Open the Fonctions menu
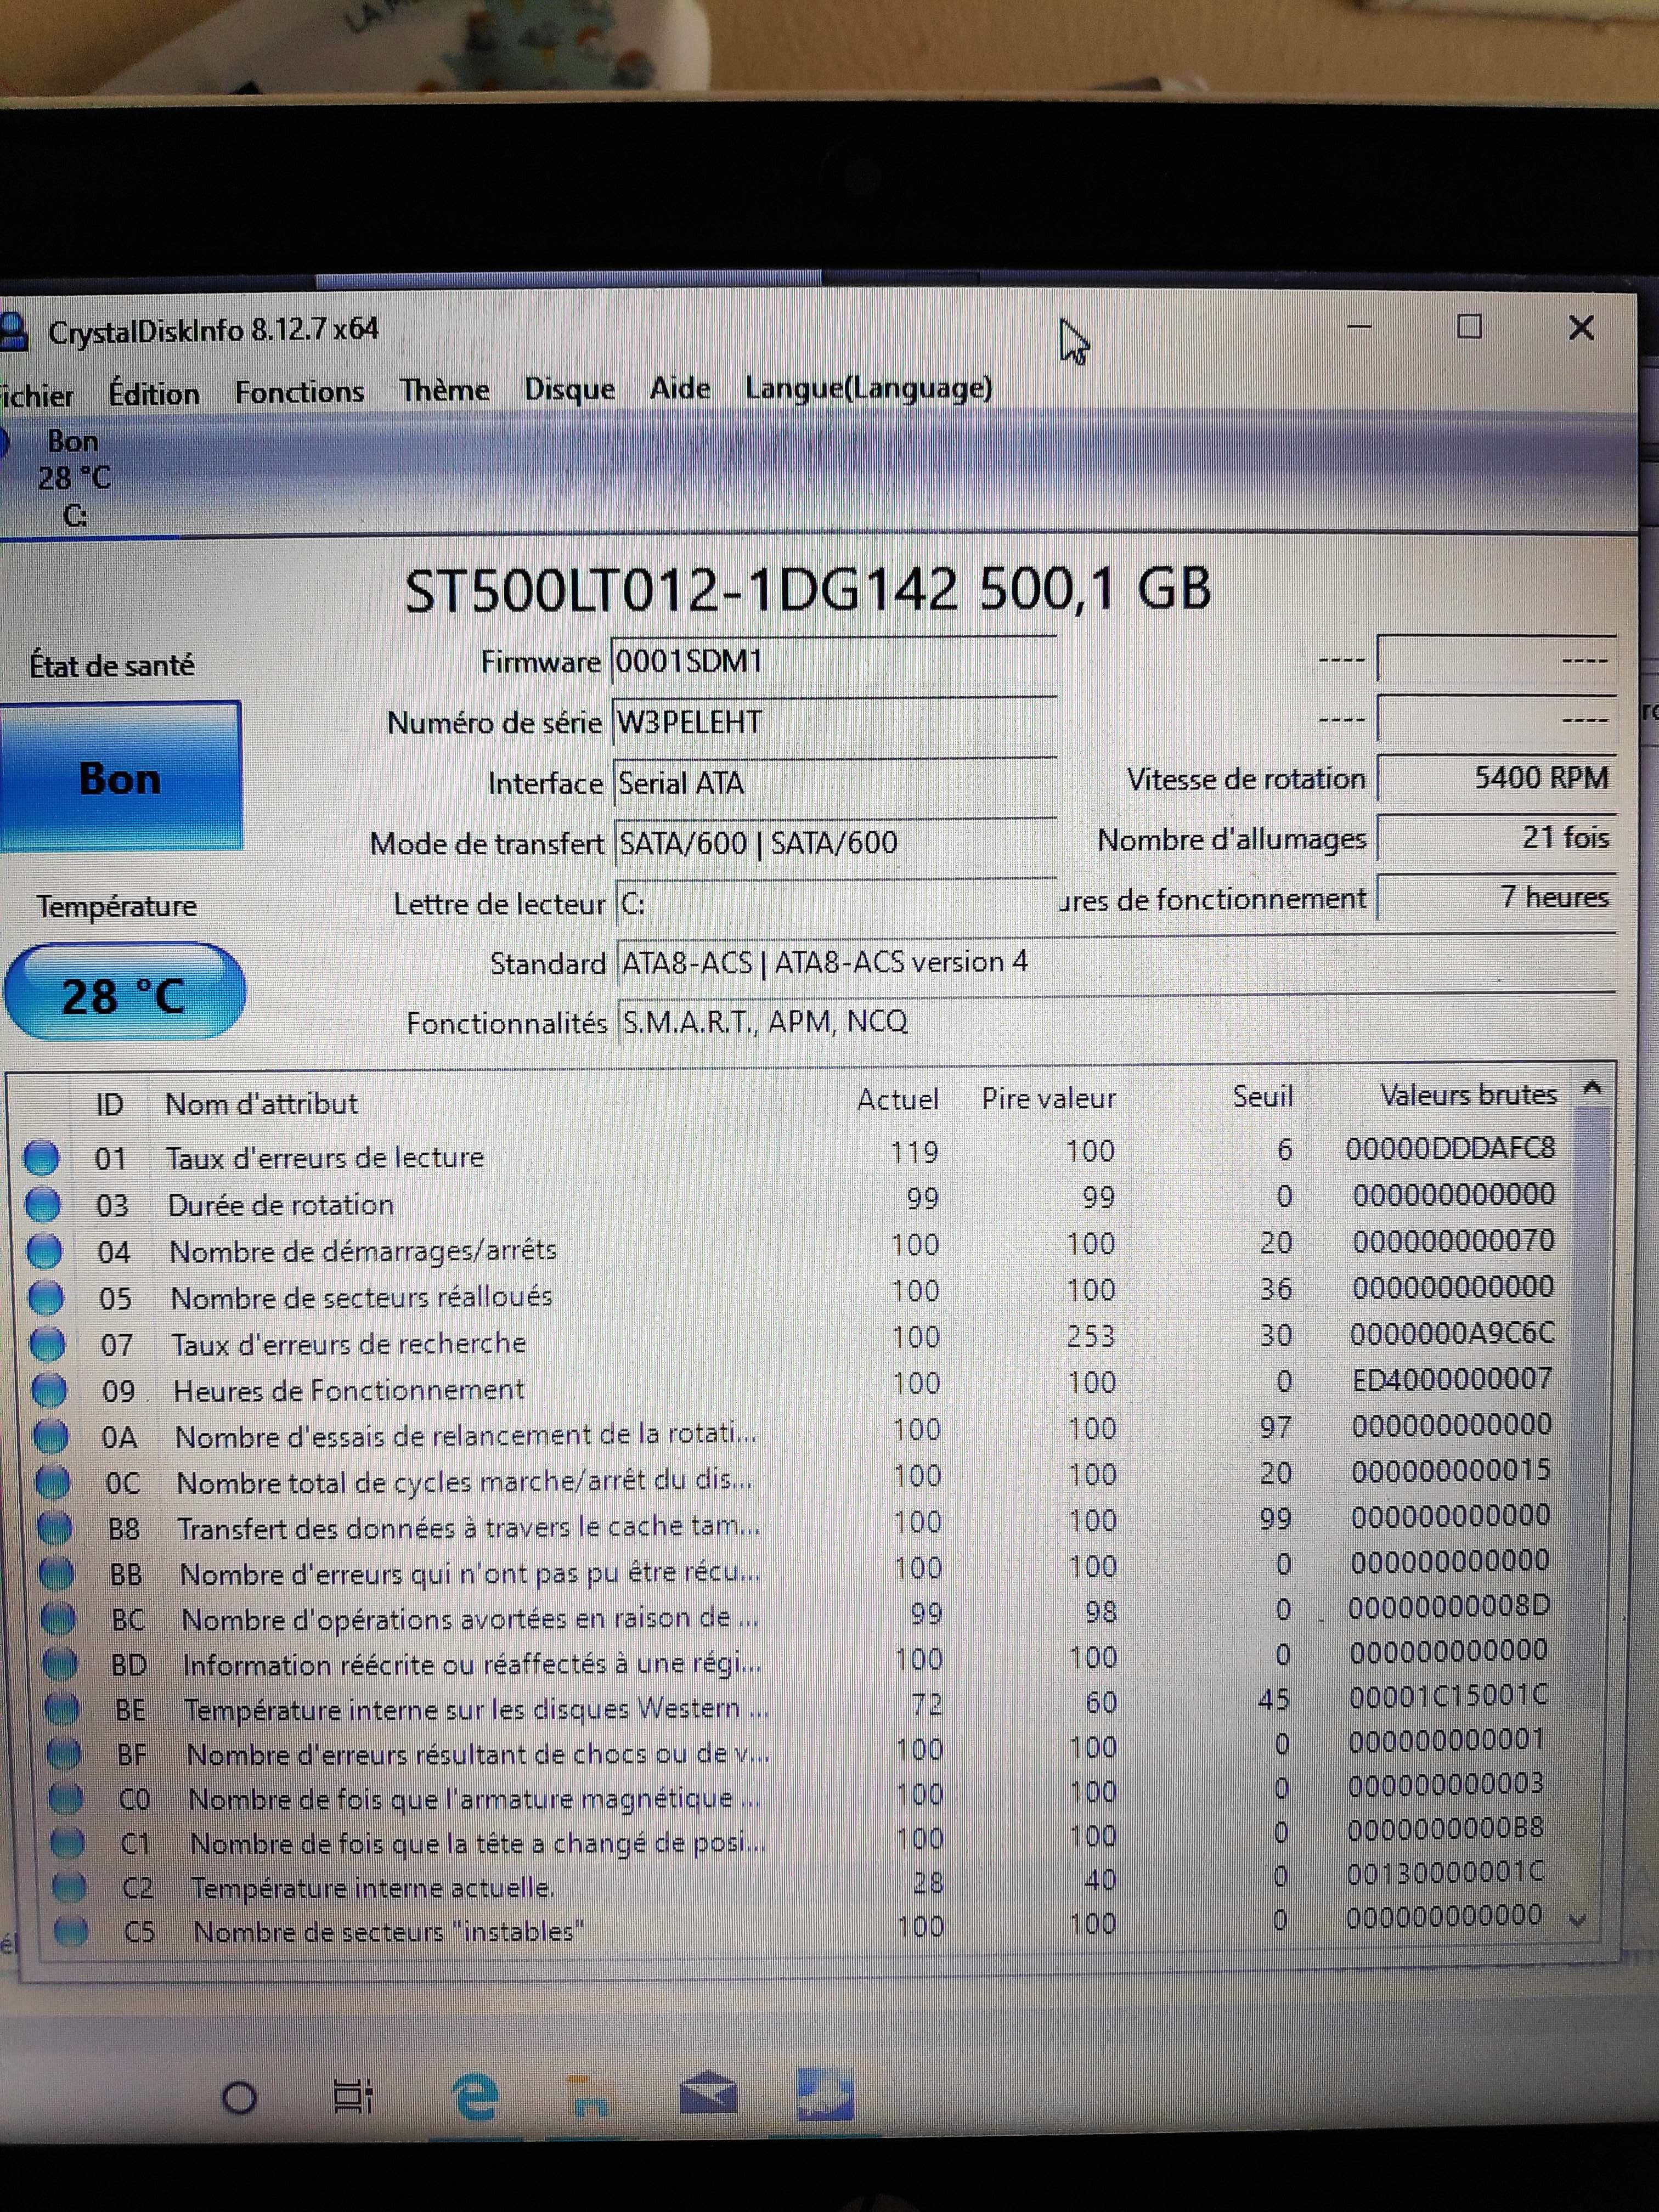 [x=299, y=392]
